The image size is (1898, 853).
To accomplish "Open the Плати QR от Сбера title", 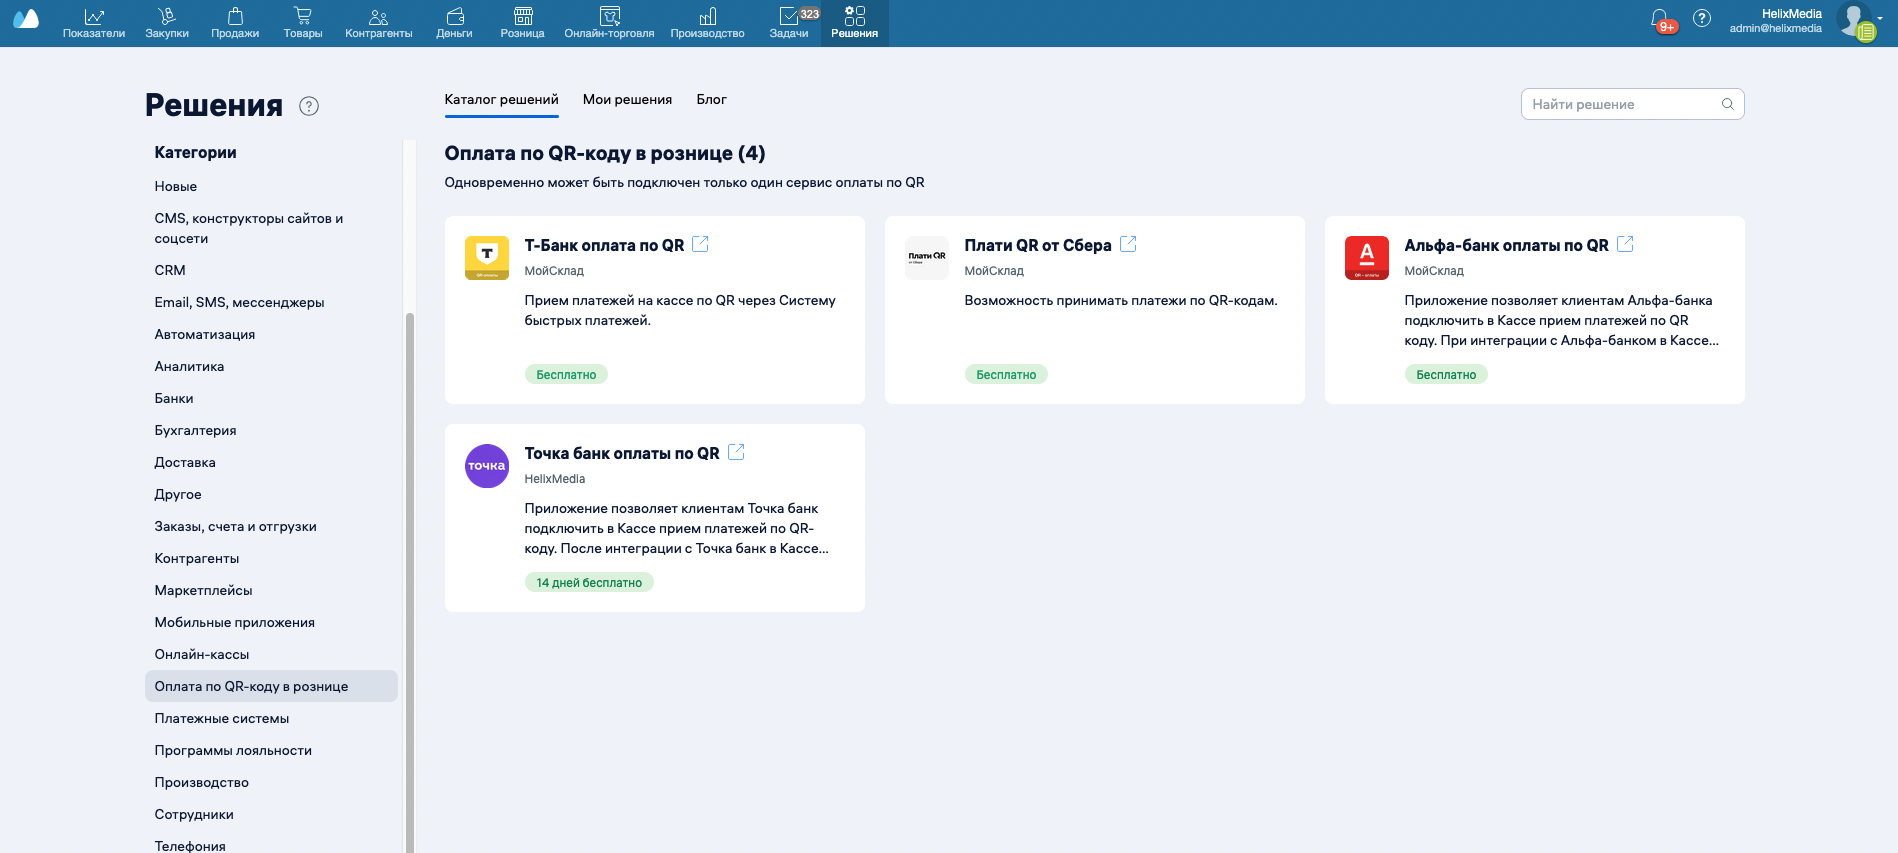I will coord(1038,245).
